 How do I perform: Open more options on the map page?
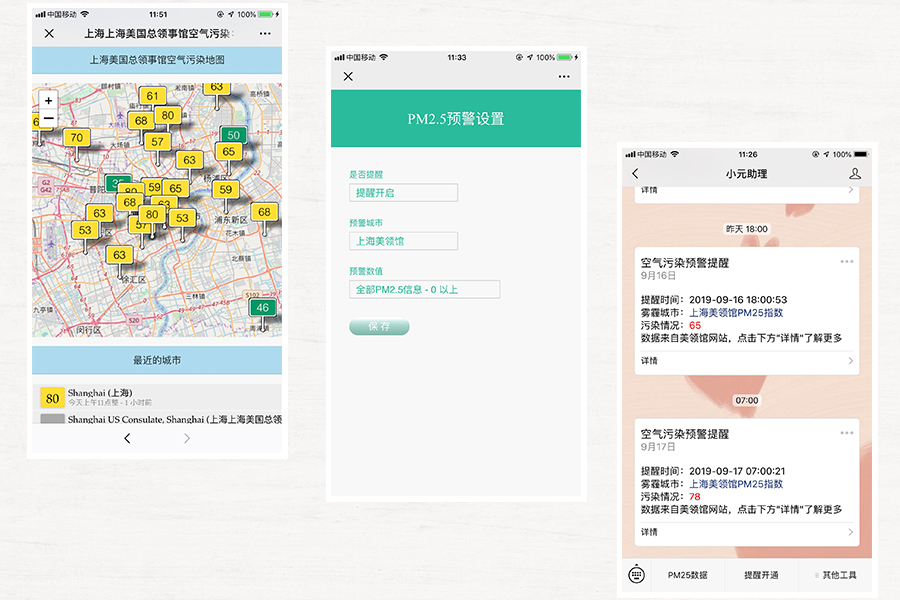tap(265, 33)
